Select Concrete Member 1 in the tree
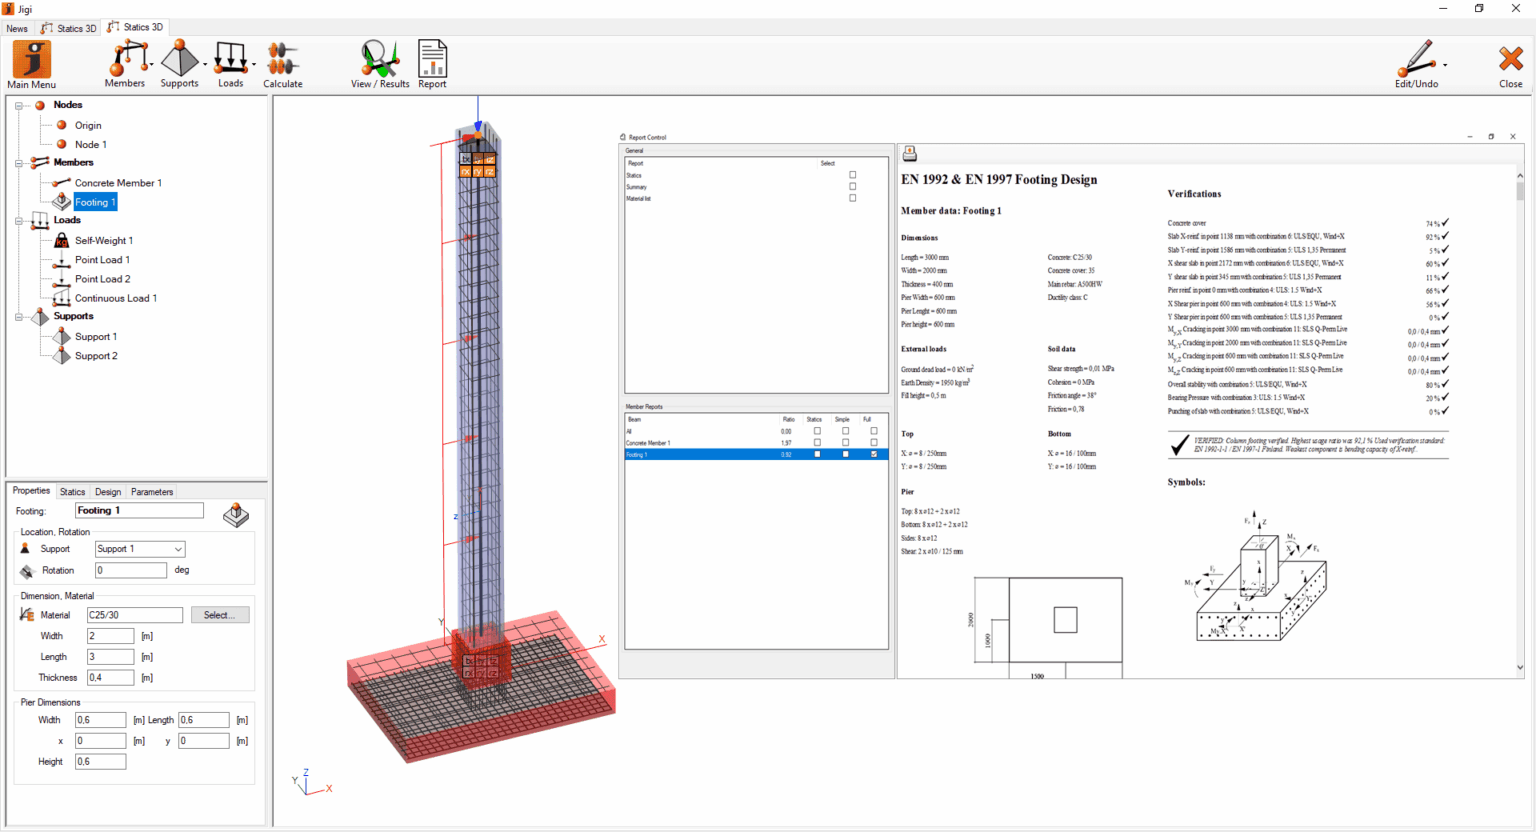 pyautogui.click(x=117, y=182)
